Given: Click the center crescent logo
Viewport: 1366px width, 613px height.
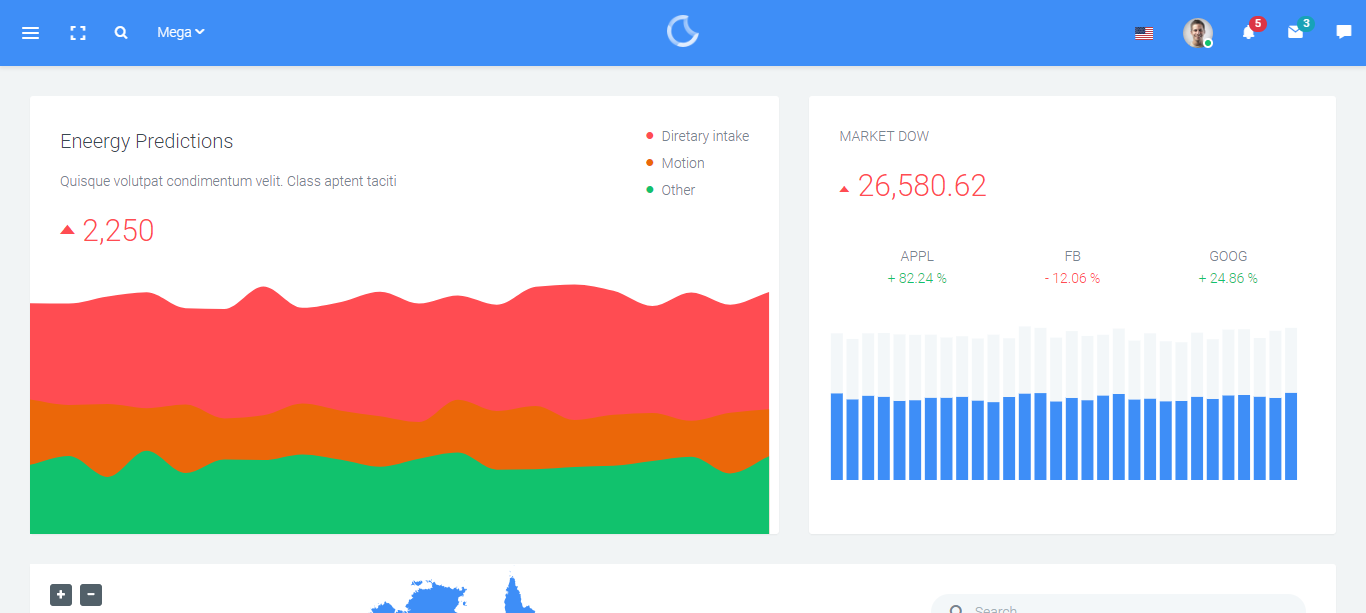Looking at the screenshot, I should pos(683,32).
